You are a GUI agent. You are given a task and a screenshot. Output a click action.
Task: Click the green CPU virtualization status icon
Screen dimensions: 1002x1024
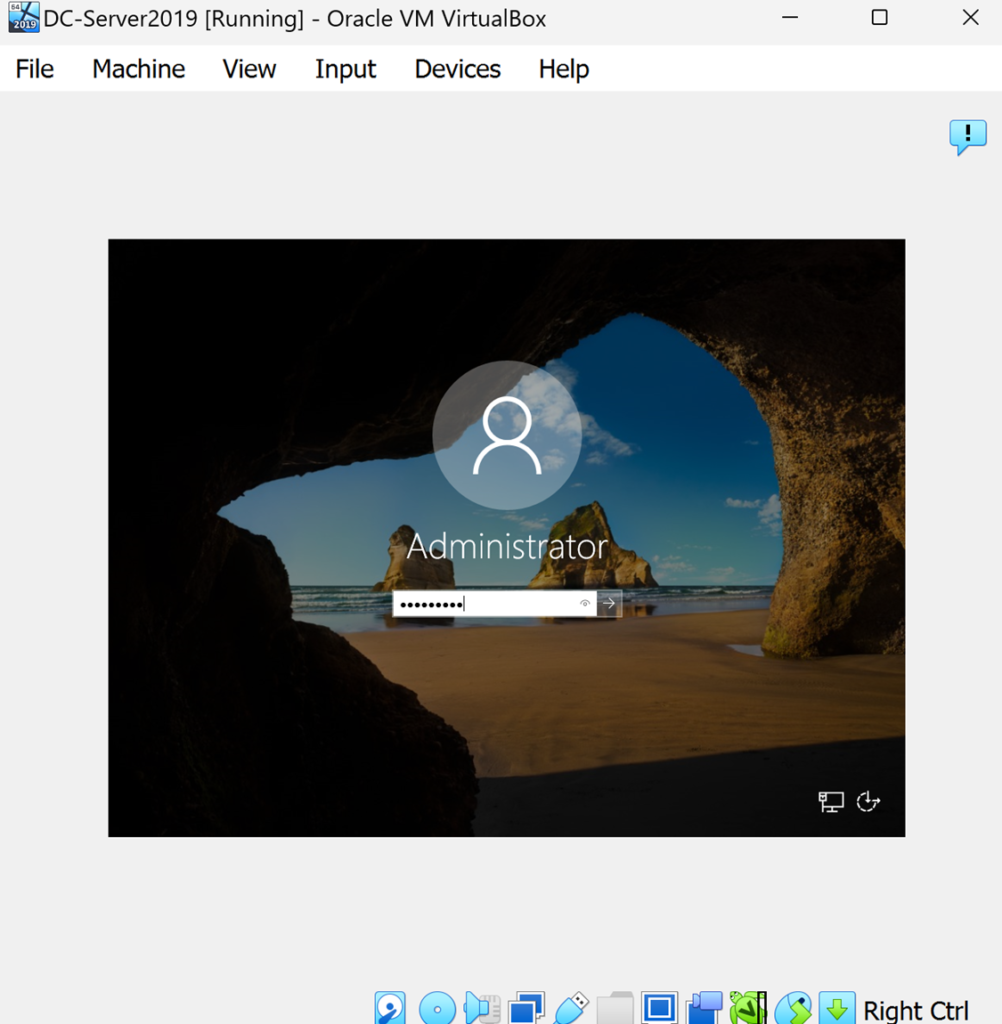click(748, 1008)
